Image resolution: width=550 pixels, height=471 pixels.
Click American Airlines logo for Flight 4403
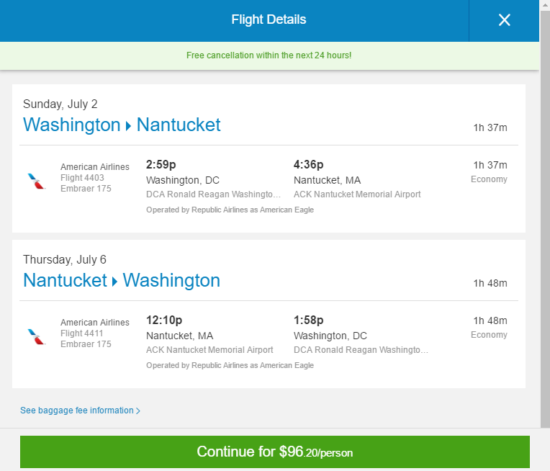(x=36, y=181)
